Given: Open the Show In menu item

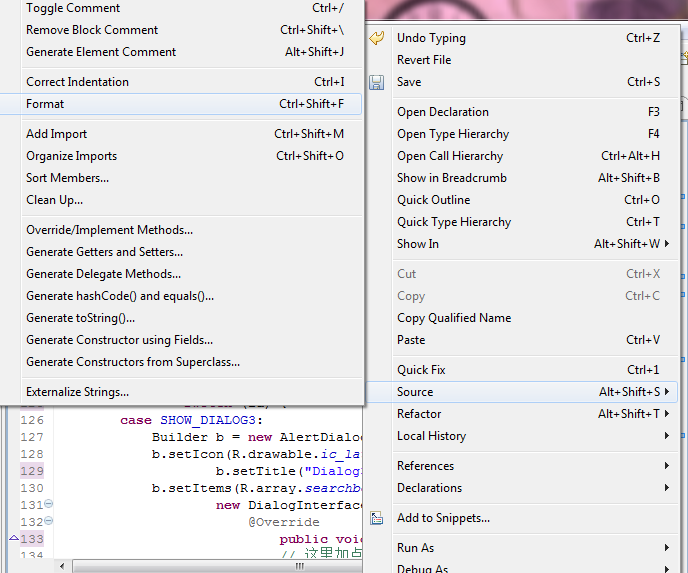Looking at the screenshot, I should pyautogui.click(x=522, y=244).
